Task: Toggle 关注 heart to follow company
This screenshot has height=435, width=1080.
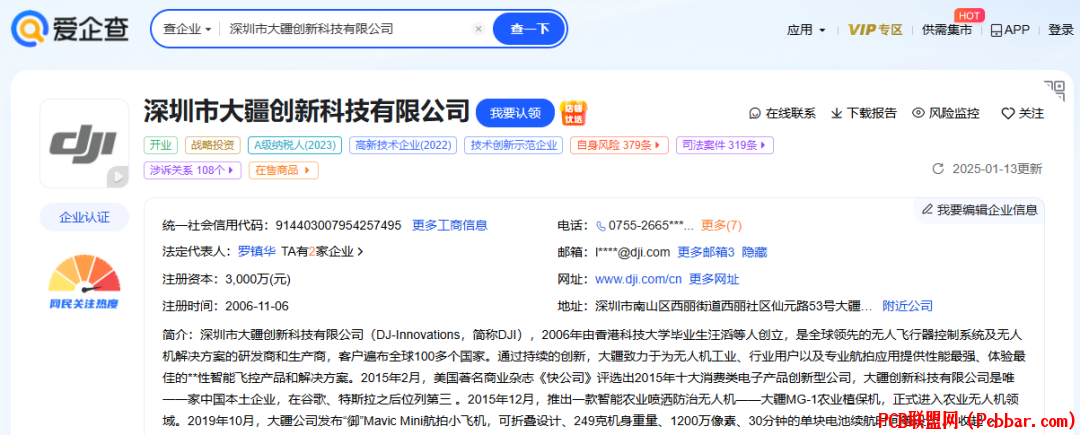Action: tap(1023, 113)
